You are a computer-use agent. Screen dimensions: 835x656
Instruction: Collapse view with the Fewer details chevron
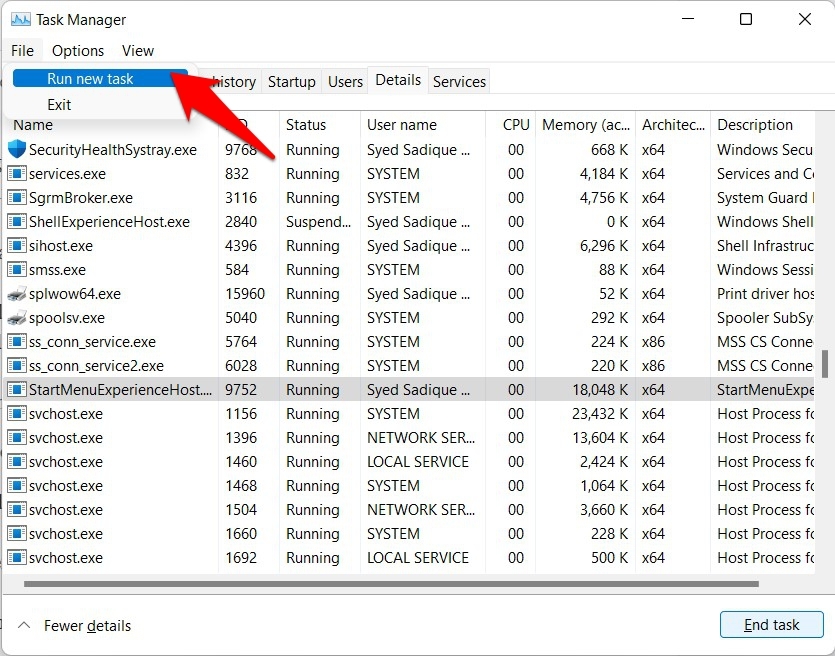(x=24, y=625)
